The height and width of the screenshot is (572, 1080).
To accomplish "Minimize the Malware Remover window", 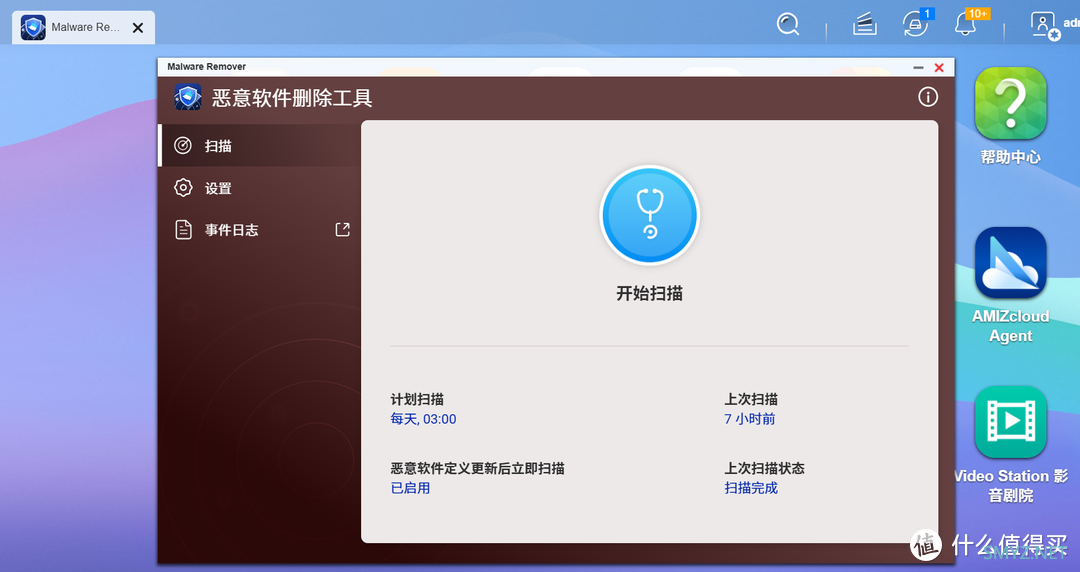I will coord(918,68).
